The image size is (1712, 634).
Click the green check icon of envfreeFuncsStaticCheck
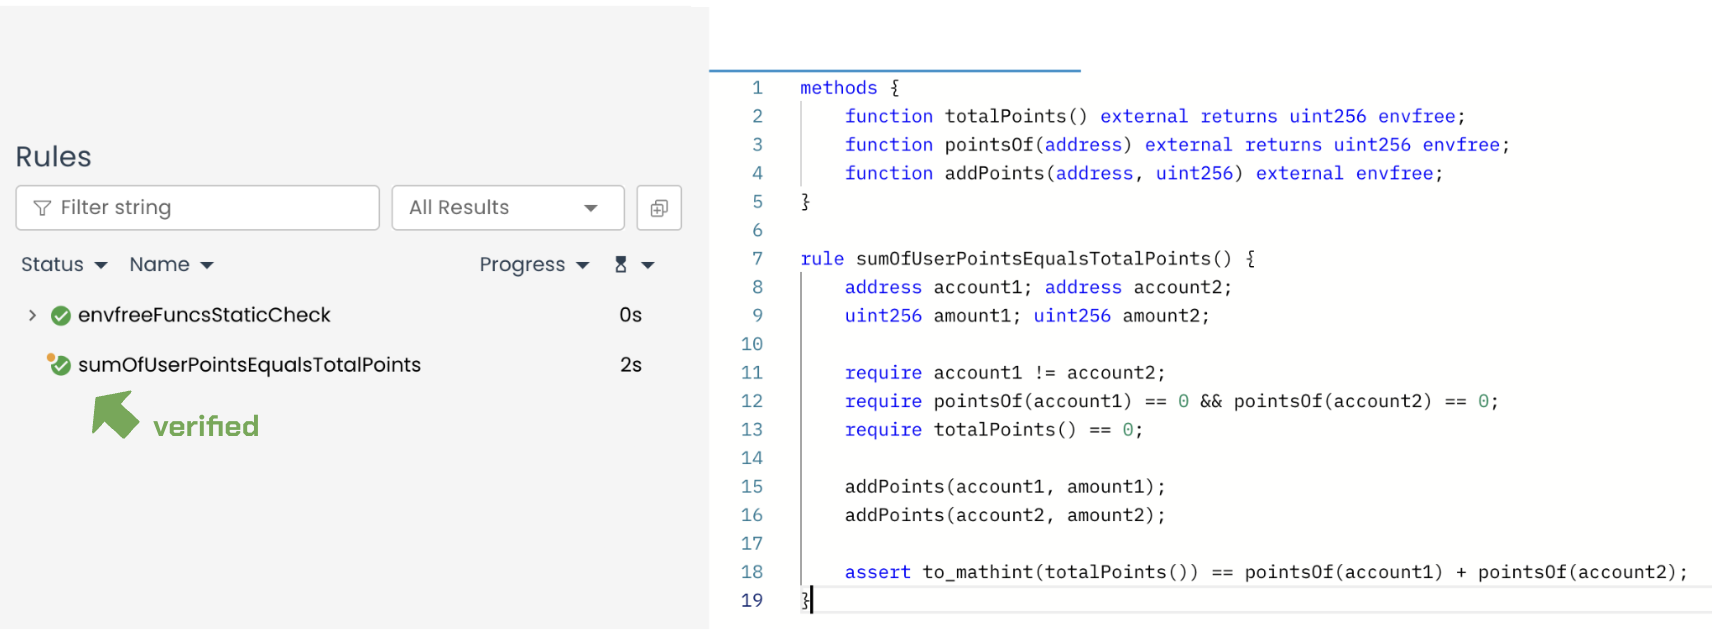(x=61, y=316)
